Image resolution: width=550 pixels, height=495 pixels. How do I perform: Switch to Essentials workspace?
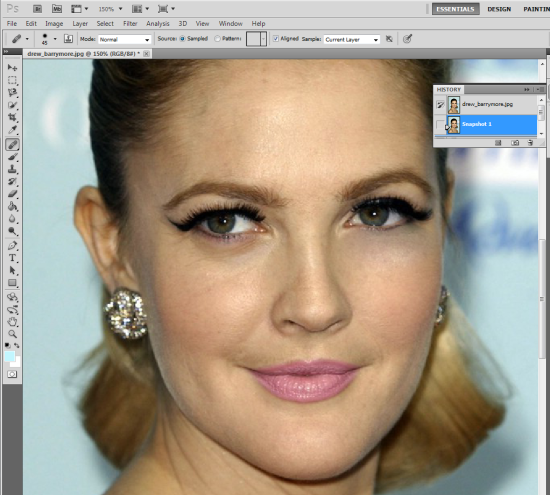tap(455, 9)
